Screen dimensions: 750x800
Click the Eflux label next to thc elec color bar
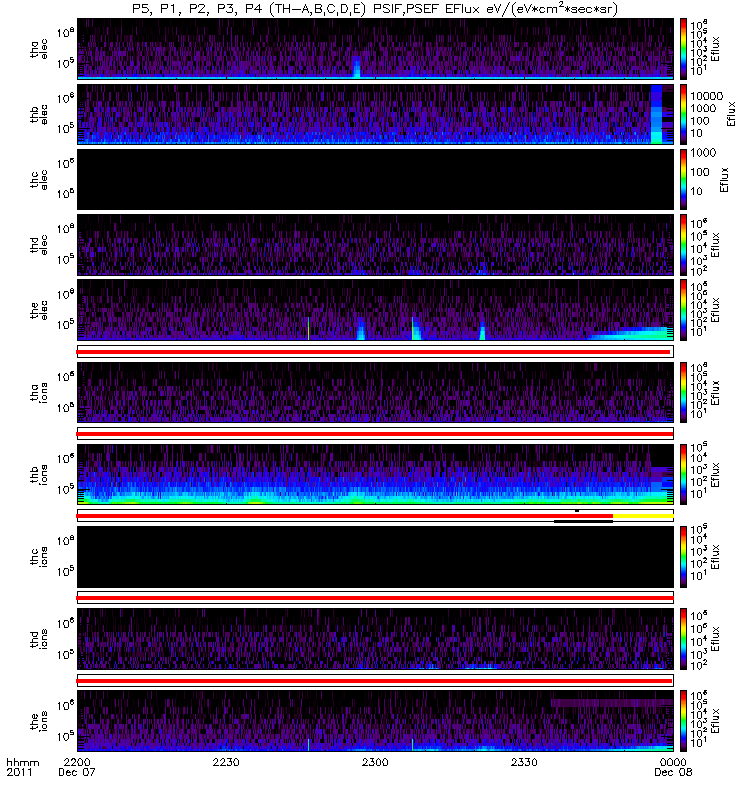click(724, 180)
